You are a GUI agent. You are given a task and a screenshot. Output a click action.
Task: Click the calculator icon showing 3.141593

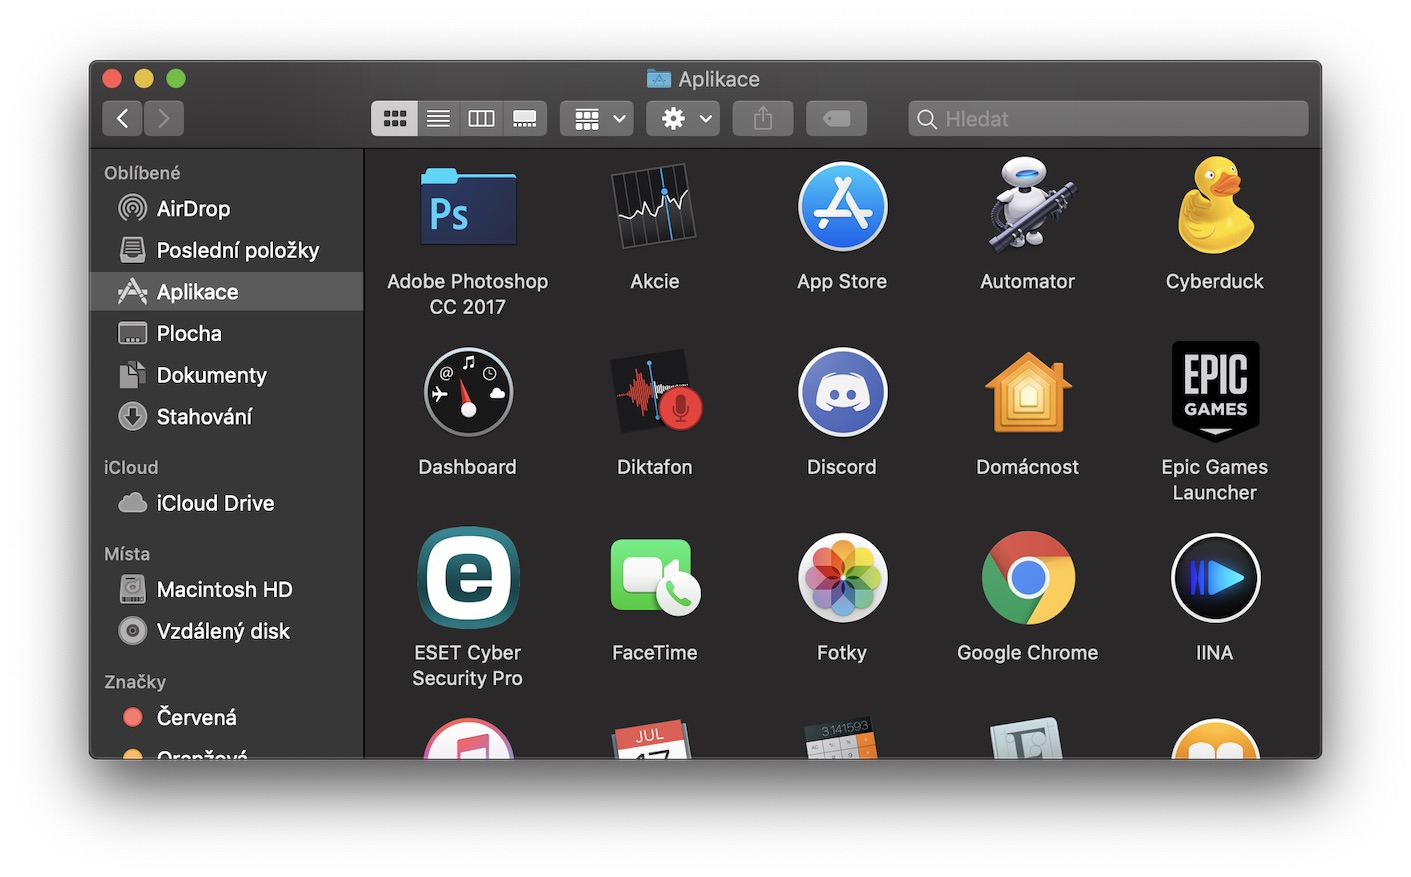pyautogui.click(x=841, y=739)
